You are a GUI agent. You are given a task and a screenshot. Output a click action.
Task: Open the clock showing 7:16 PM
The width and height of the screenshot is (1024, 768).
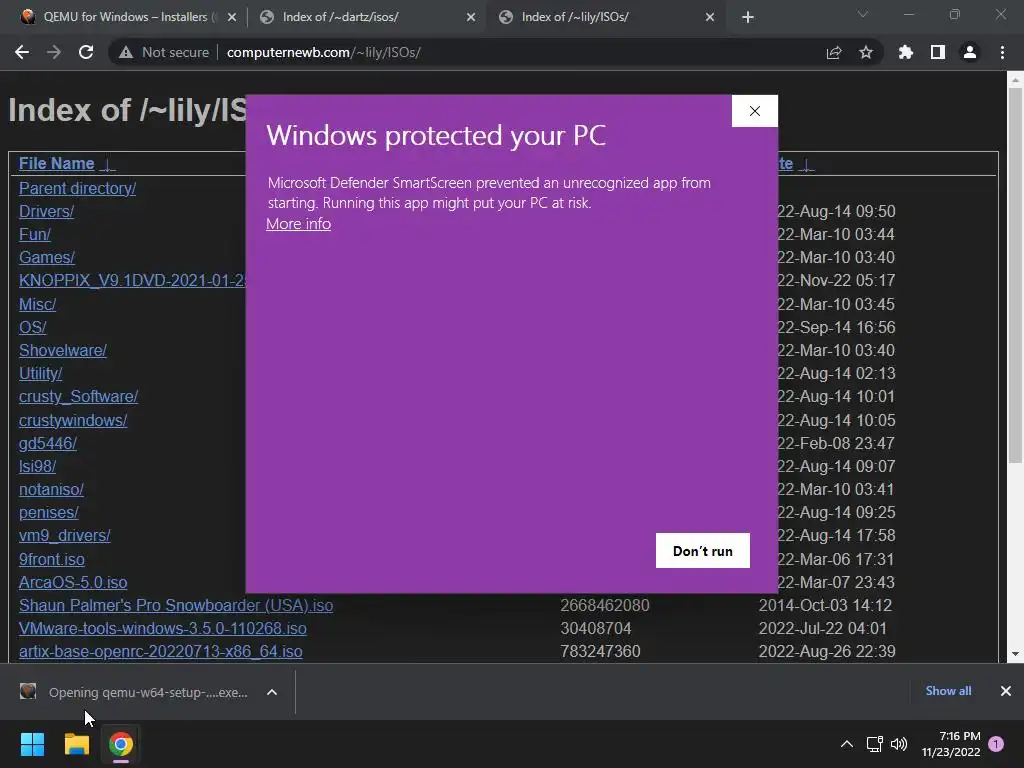click(x=951, y=744)
